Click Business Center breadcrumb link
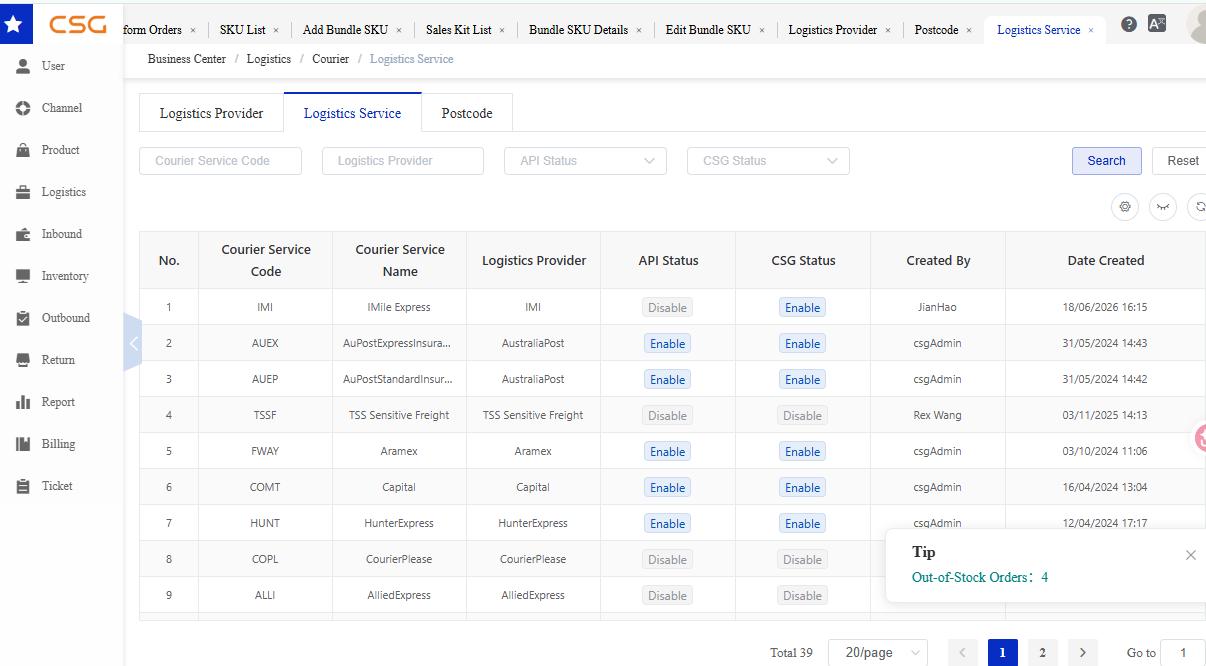 point(187,59)
